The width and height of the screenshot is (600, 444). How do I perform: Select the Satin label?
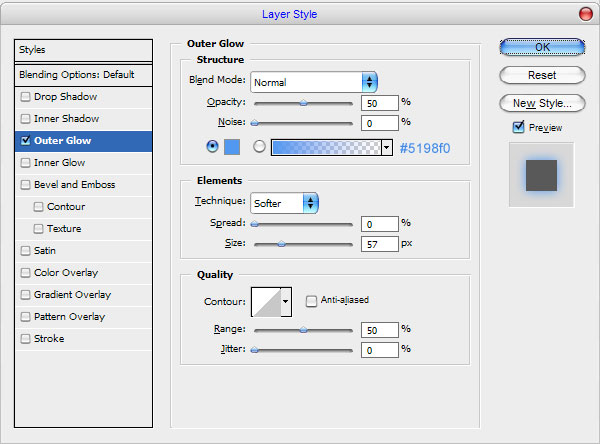click(x=45, y=251)
